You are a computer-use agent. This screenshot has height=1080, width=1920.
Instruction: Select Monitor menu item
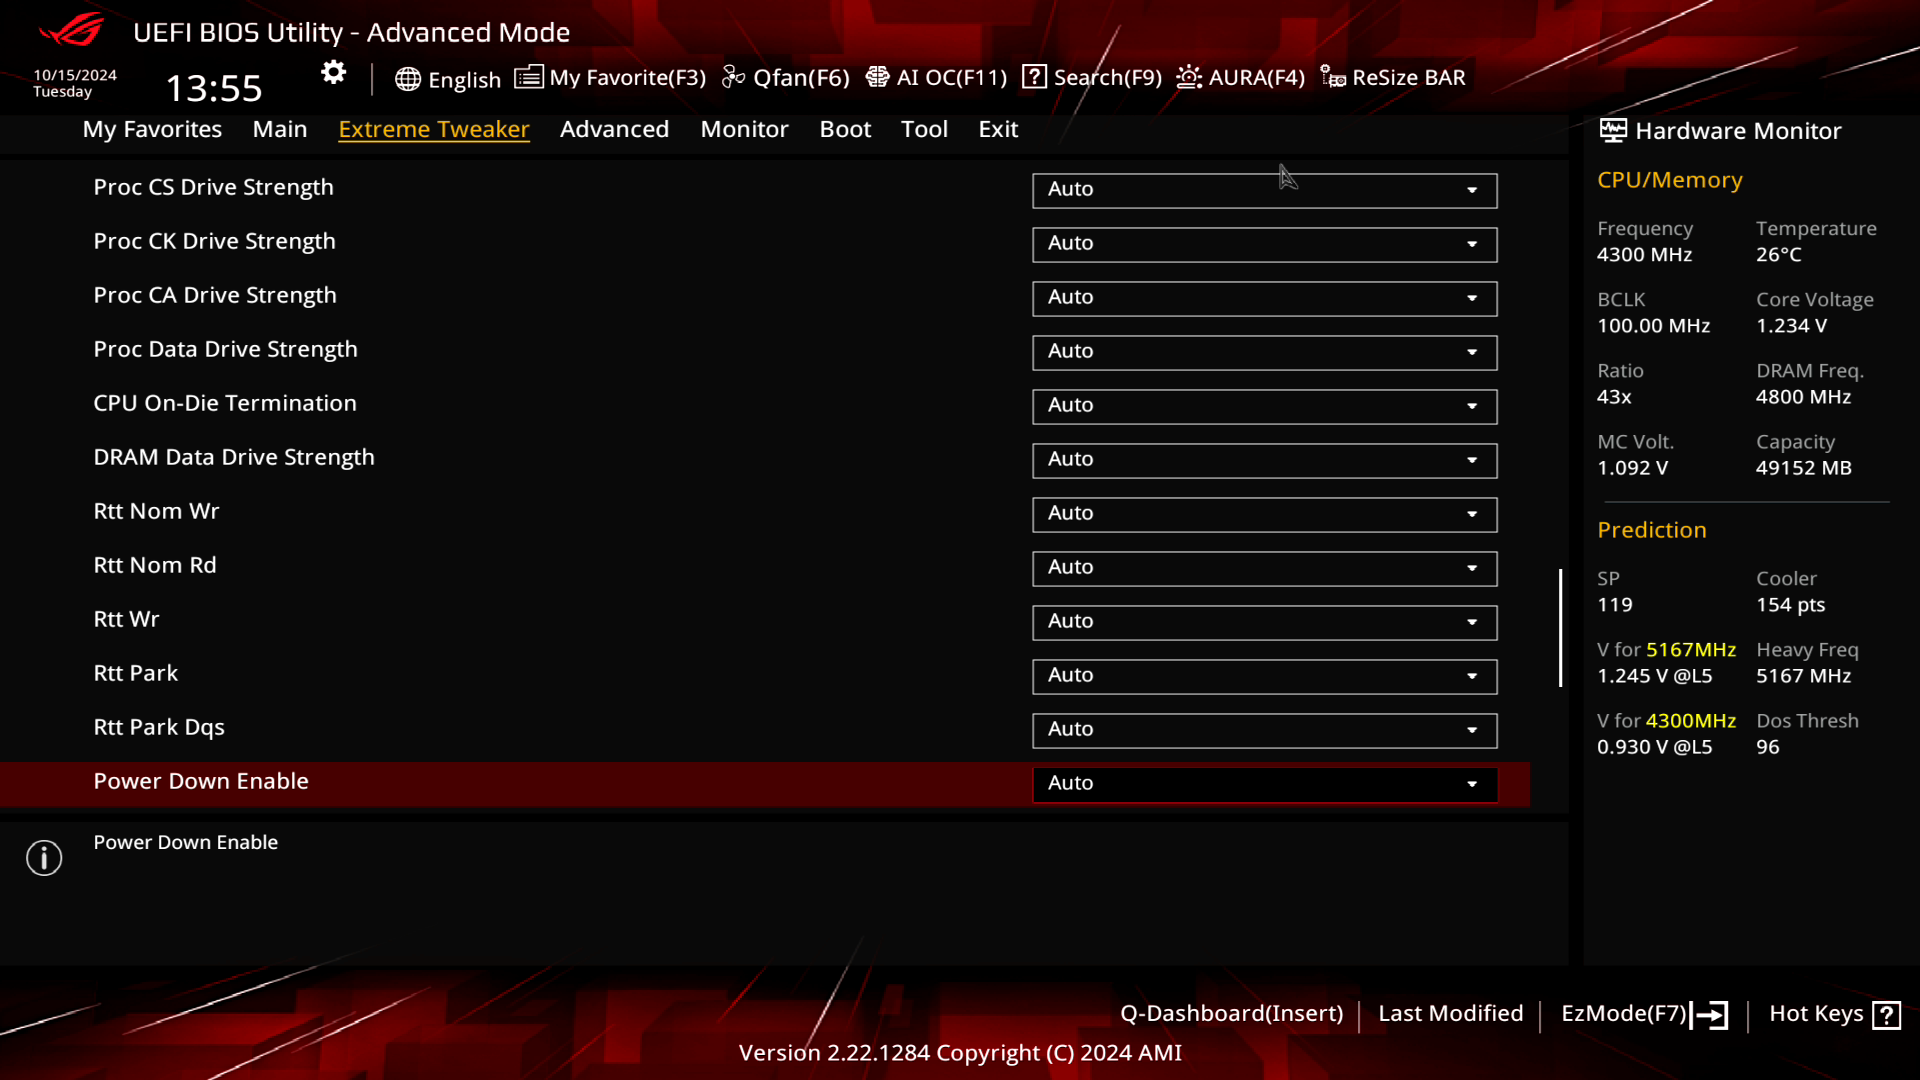point(744,128)
